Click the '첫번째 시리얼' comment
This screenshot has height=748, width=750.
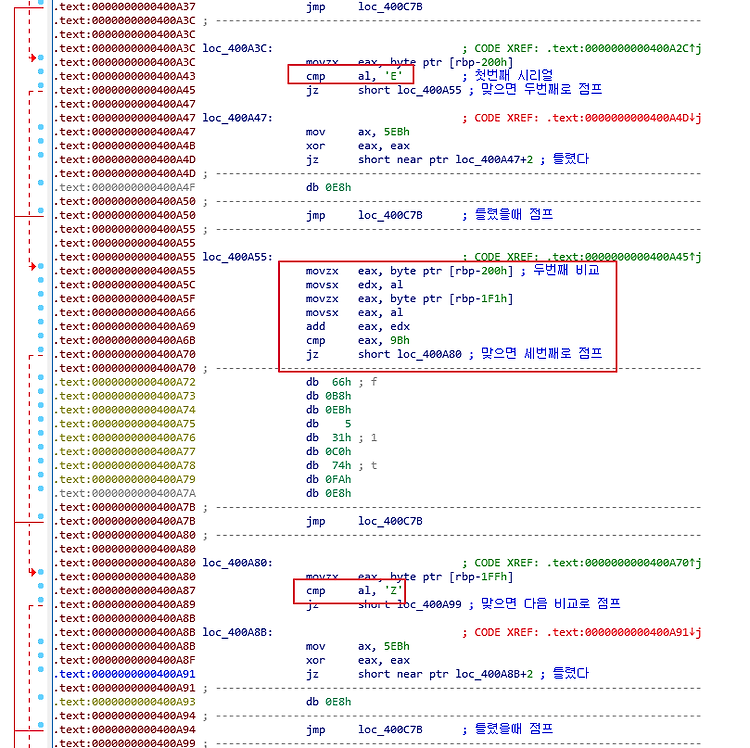[x=513, y=76]
